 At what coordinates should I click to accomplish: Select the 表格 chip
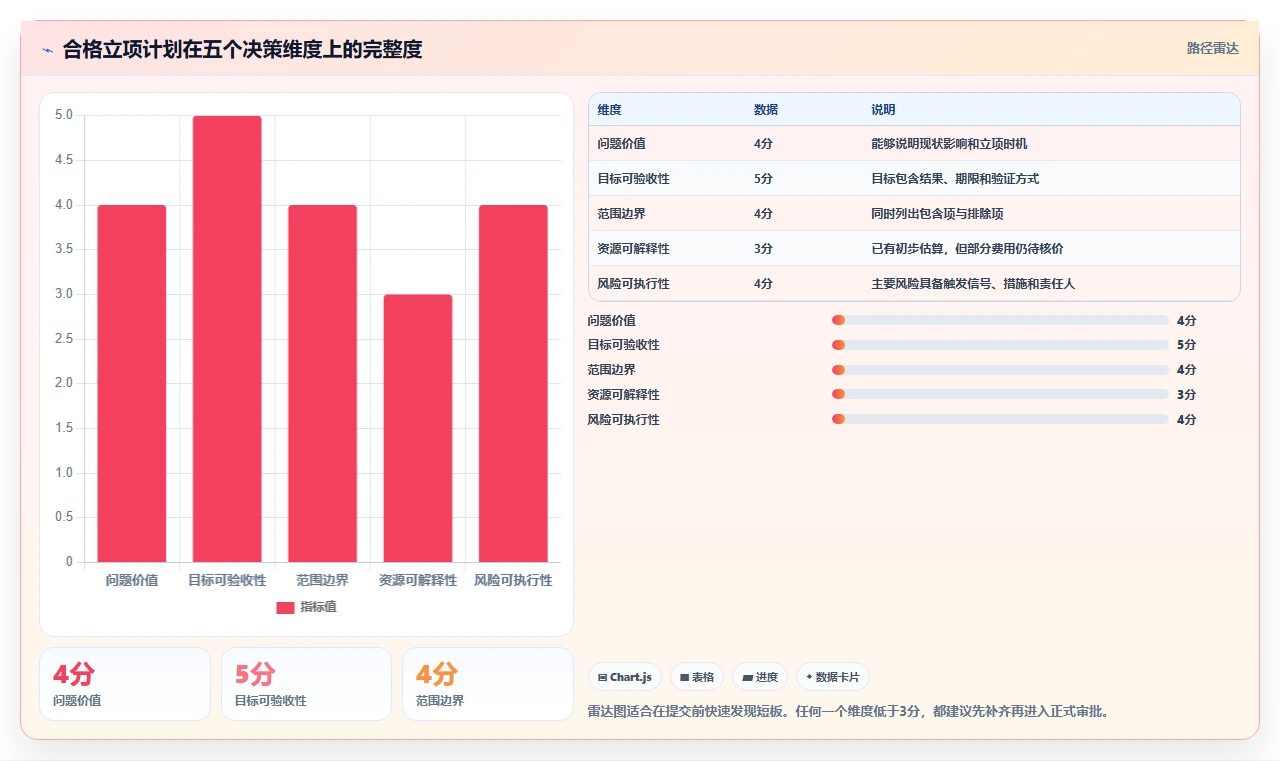click(x=696, y=677)
